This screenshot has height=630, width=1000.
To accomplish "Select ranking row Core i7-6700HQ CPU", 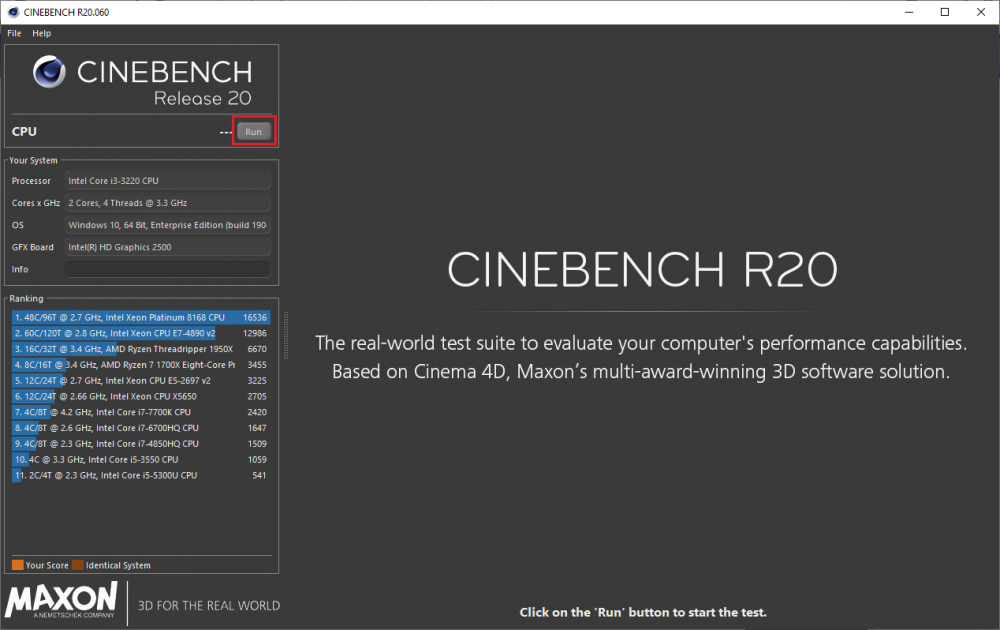I will (141, 429).
